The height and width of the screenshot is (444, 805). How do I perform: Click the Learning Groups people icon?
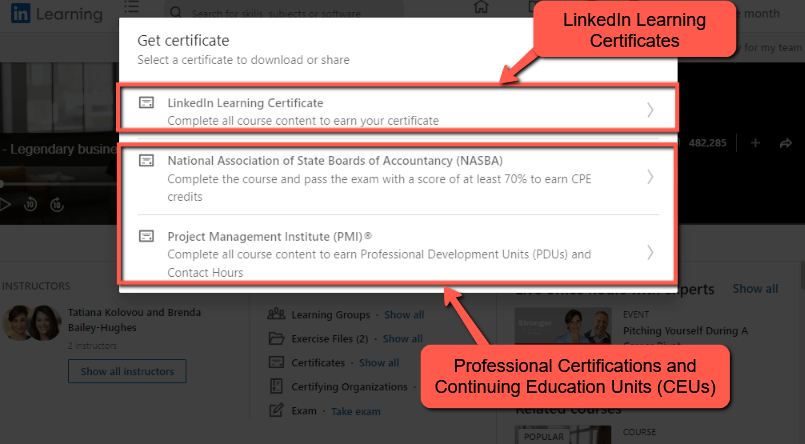[276, 314]
